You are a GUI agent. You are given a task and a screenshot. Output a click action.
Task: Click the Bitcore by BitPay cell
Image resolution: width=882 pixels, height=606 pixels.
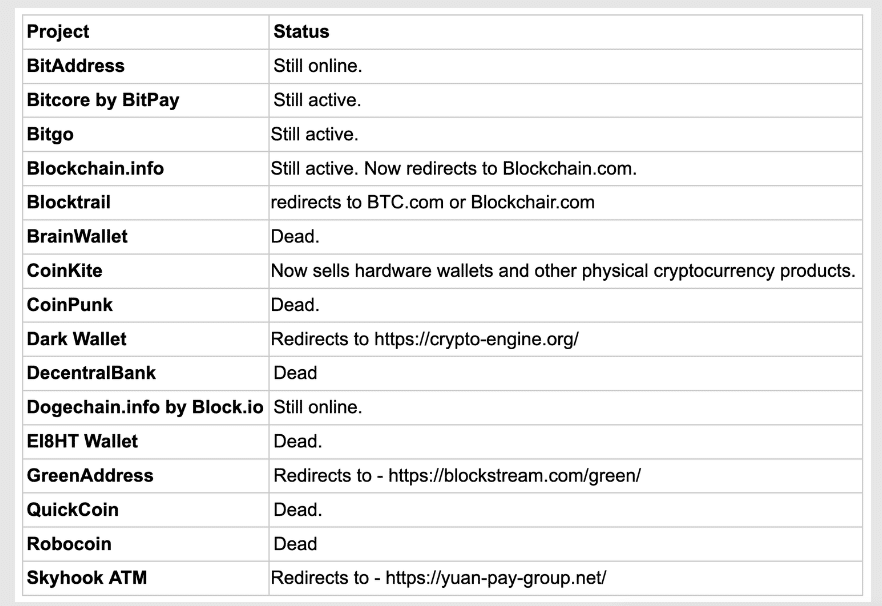point(103,100)
